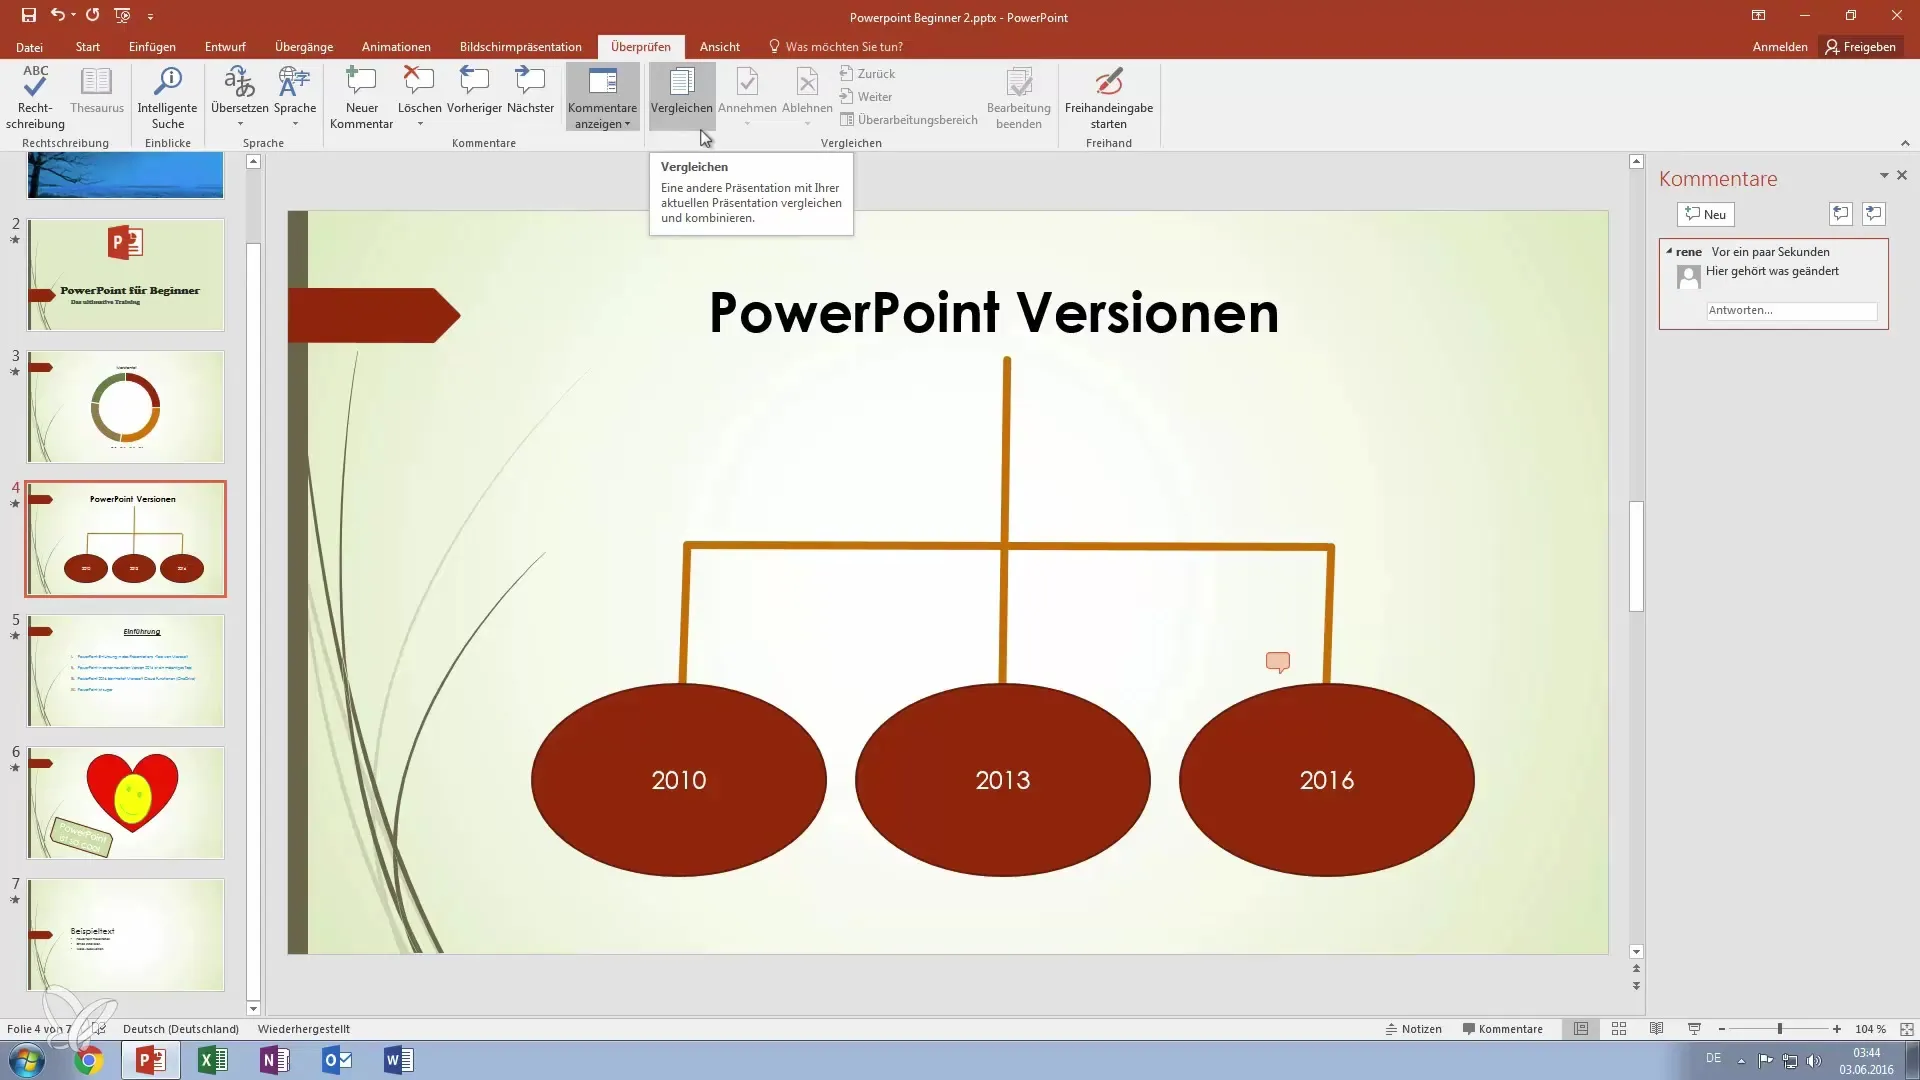
Task: Start spell check with Rechtschreibung
Action: [35, 97]
